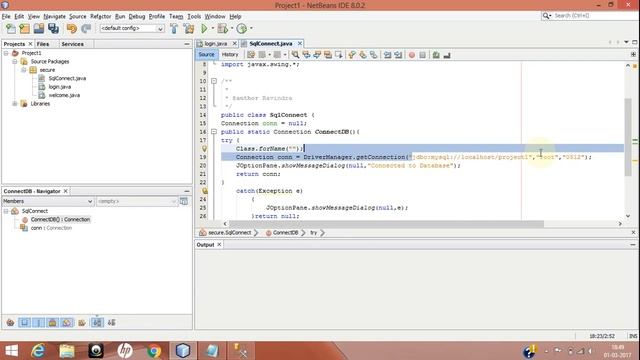640x360 pixels.
Task: Toggle Rectangular Selection in editor toolbar
Action: (x=338, y=55)
